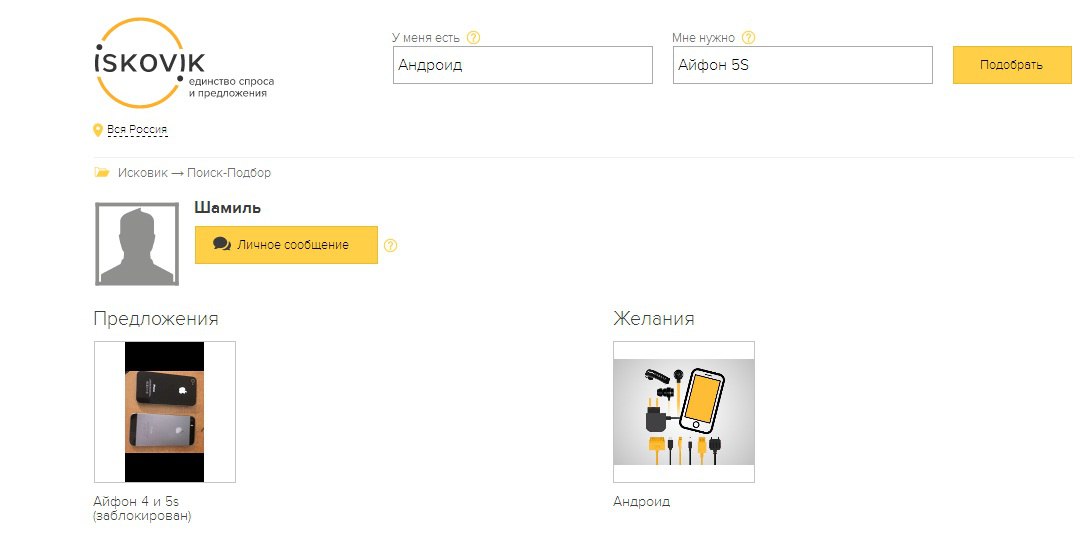
Task: Open 'Айфон 4 и 5s (заблокирован)' listing title
Action: point(142,509)
